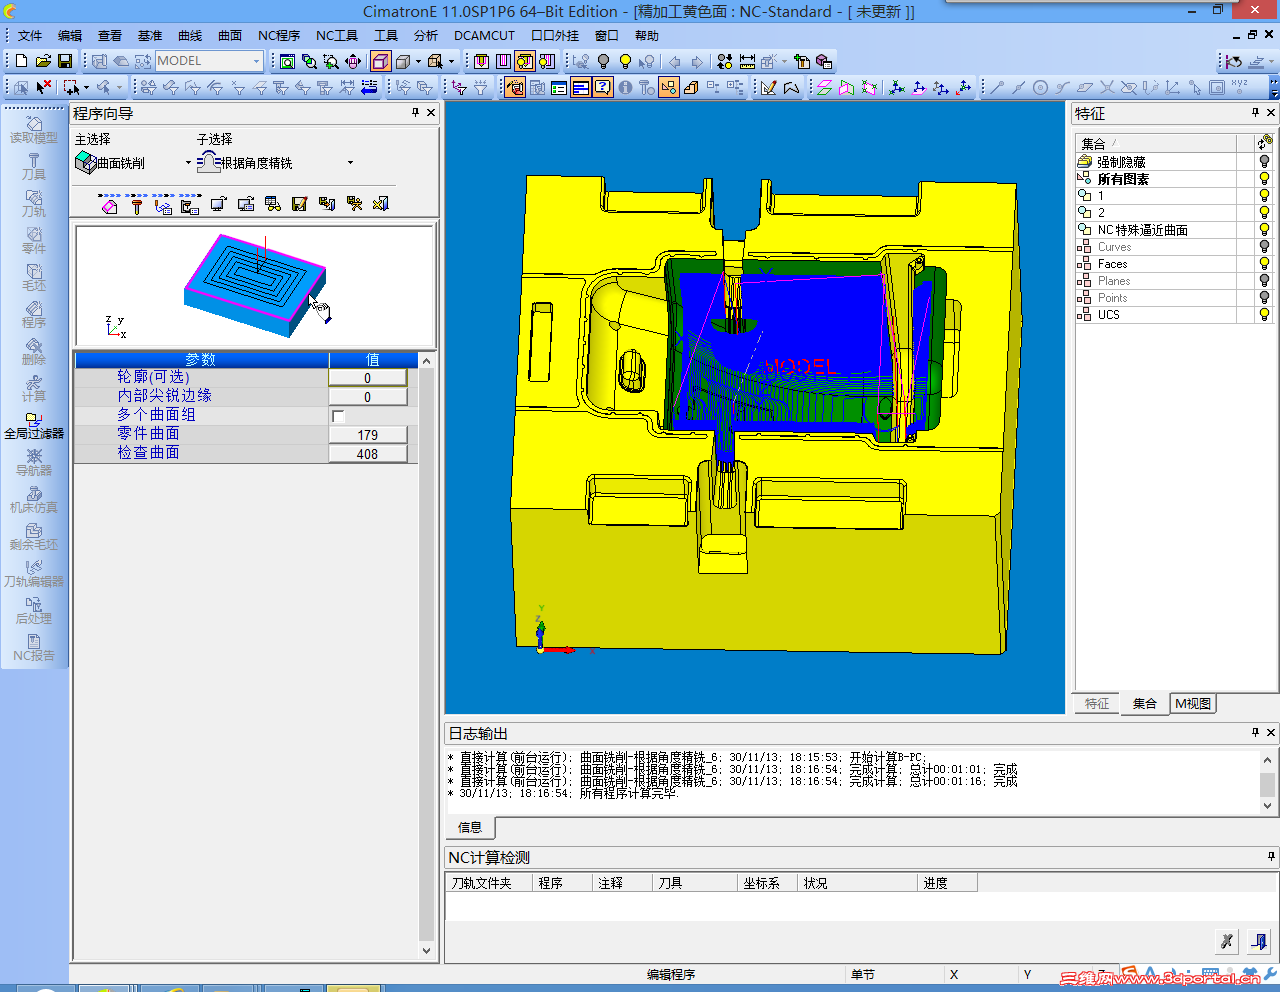
Task: Click the 刀轨 toolpath sidebar icon
Action: pos(34,203)
